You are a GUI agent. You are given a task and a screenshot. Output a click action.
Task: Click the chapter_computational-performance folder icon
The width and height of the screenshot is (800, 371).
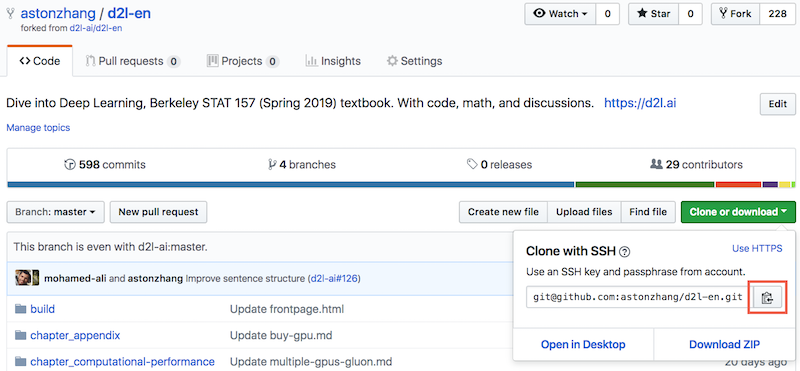(x=20, y=362)
